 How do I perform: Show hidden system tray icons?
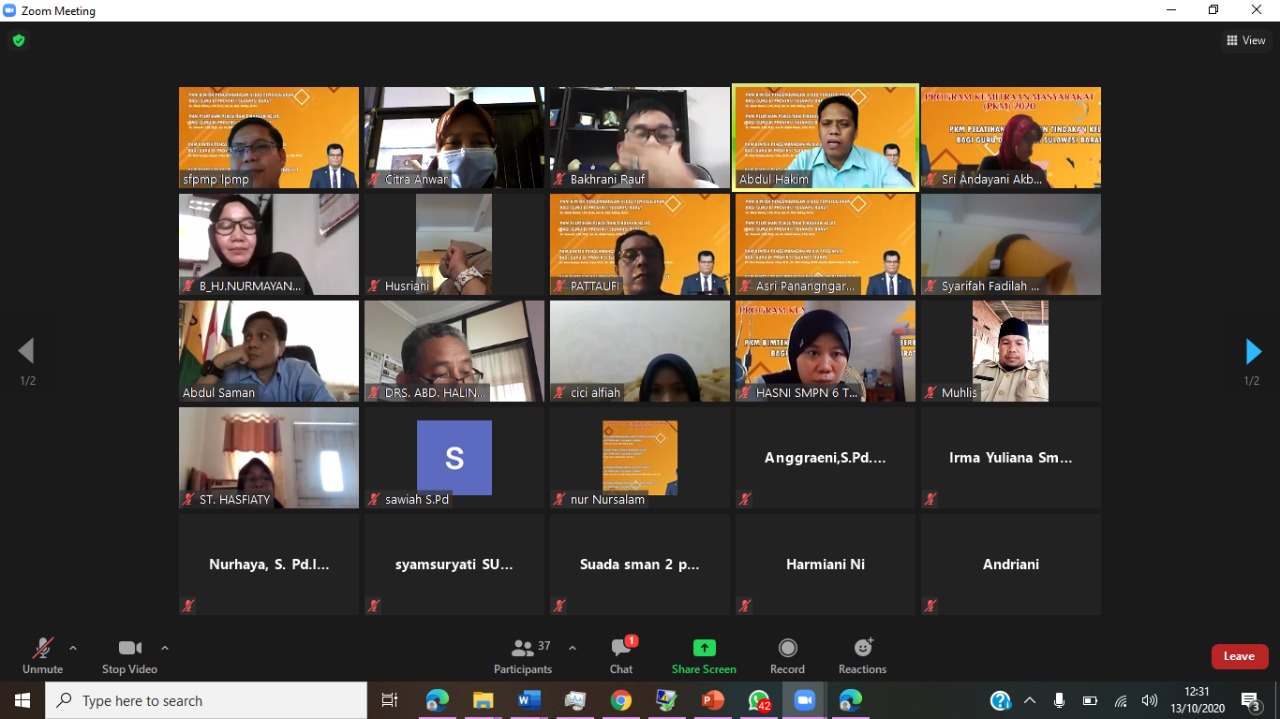1029,700
